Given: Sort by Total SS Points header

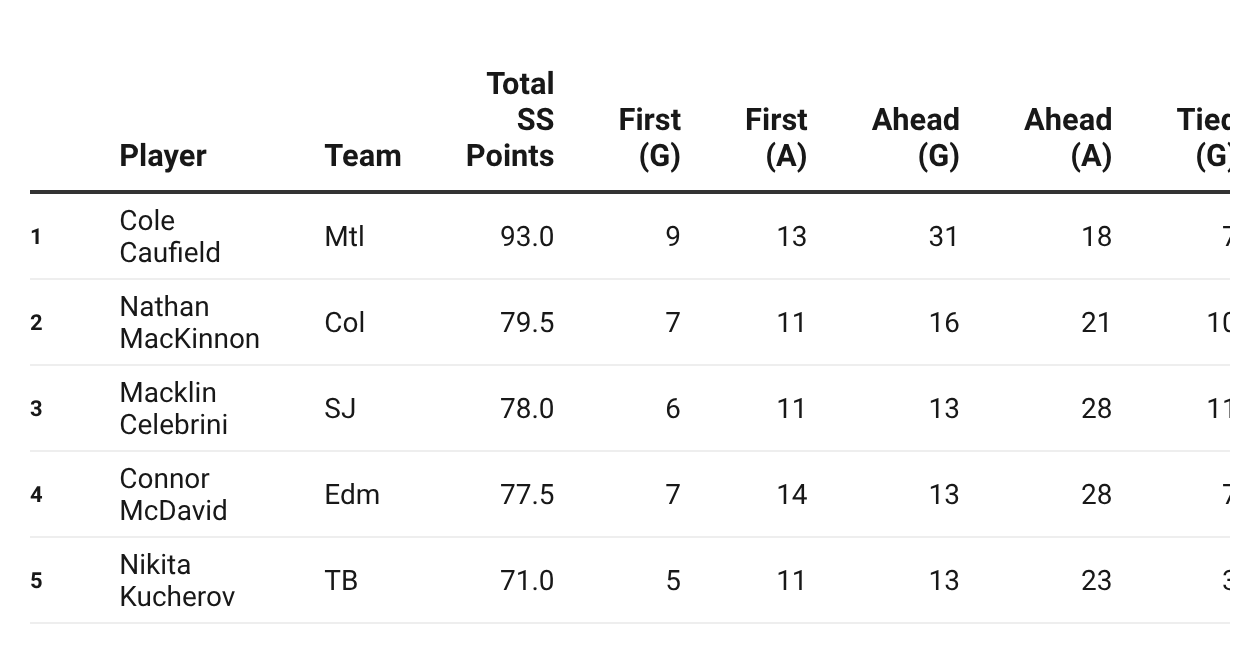Looking at the screenshot, I should click(511, 120).
